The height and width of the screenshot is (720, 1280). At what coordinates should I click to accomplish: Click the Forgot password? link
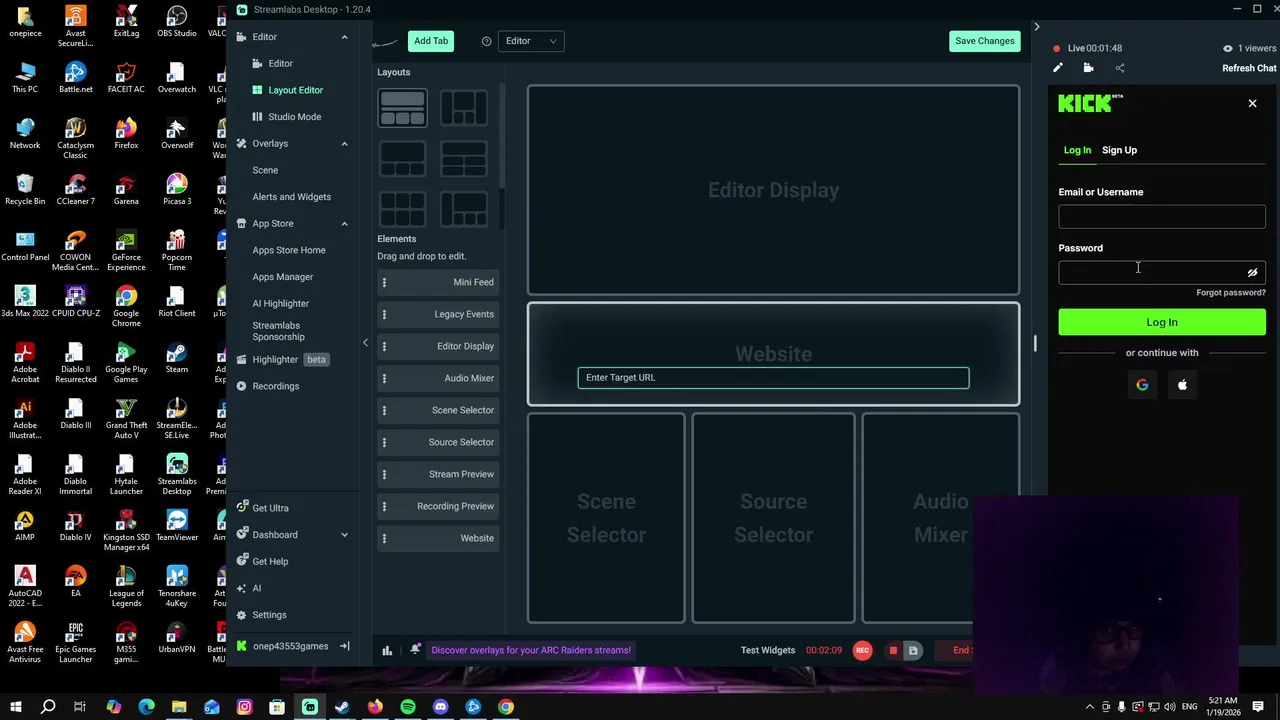point(1231,293)
